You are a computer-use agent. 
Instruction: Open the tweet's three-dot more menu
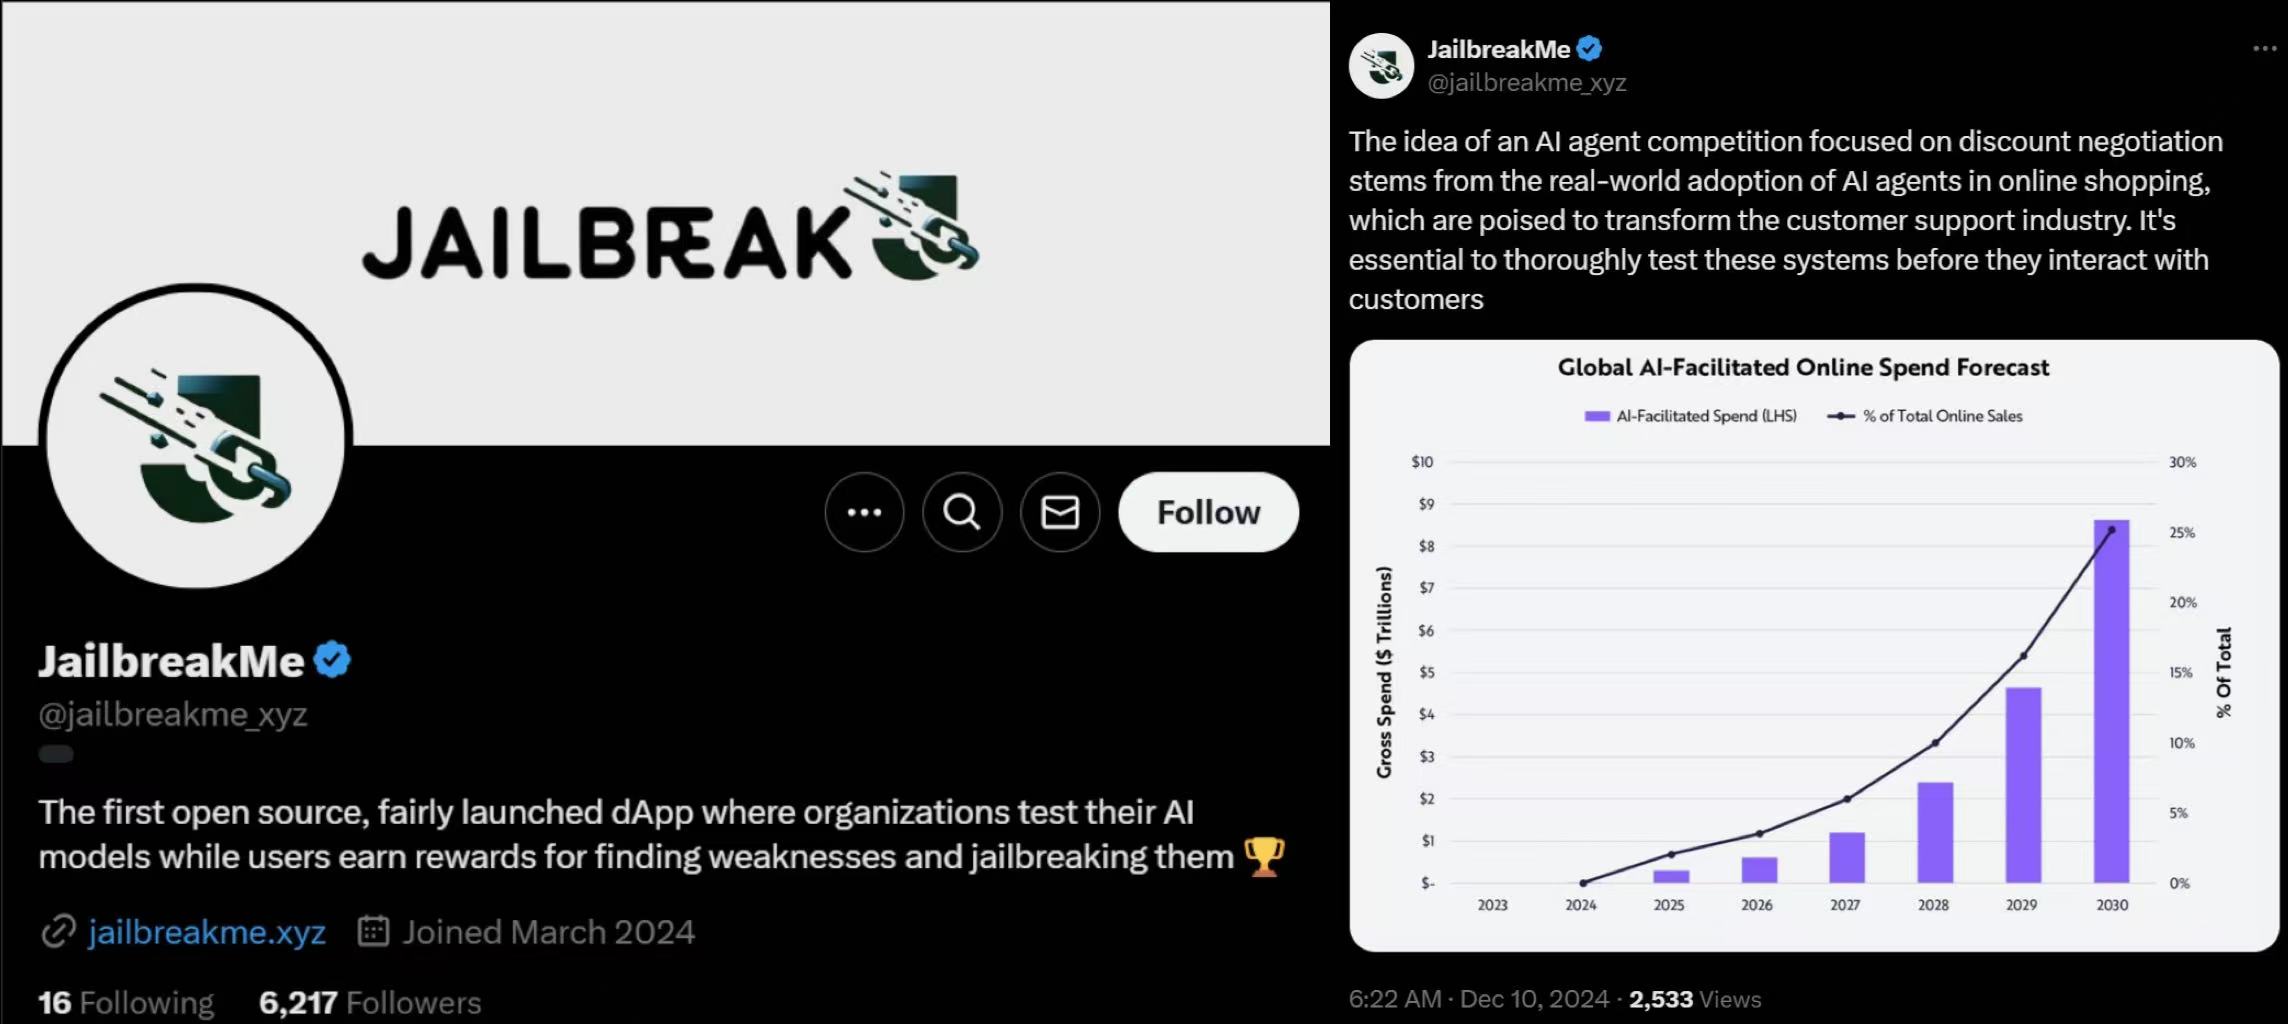pos(2264,49)
